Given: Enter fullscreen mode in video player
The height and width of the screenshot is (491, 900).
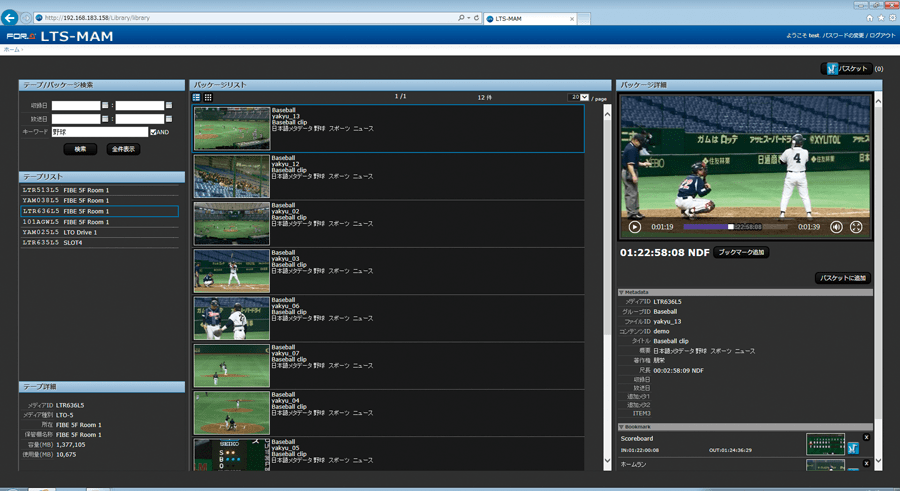Looking at the screenshot, I should pos(856,227).
